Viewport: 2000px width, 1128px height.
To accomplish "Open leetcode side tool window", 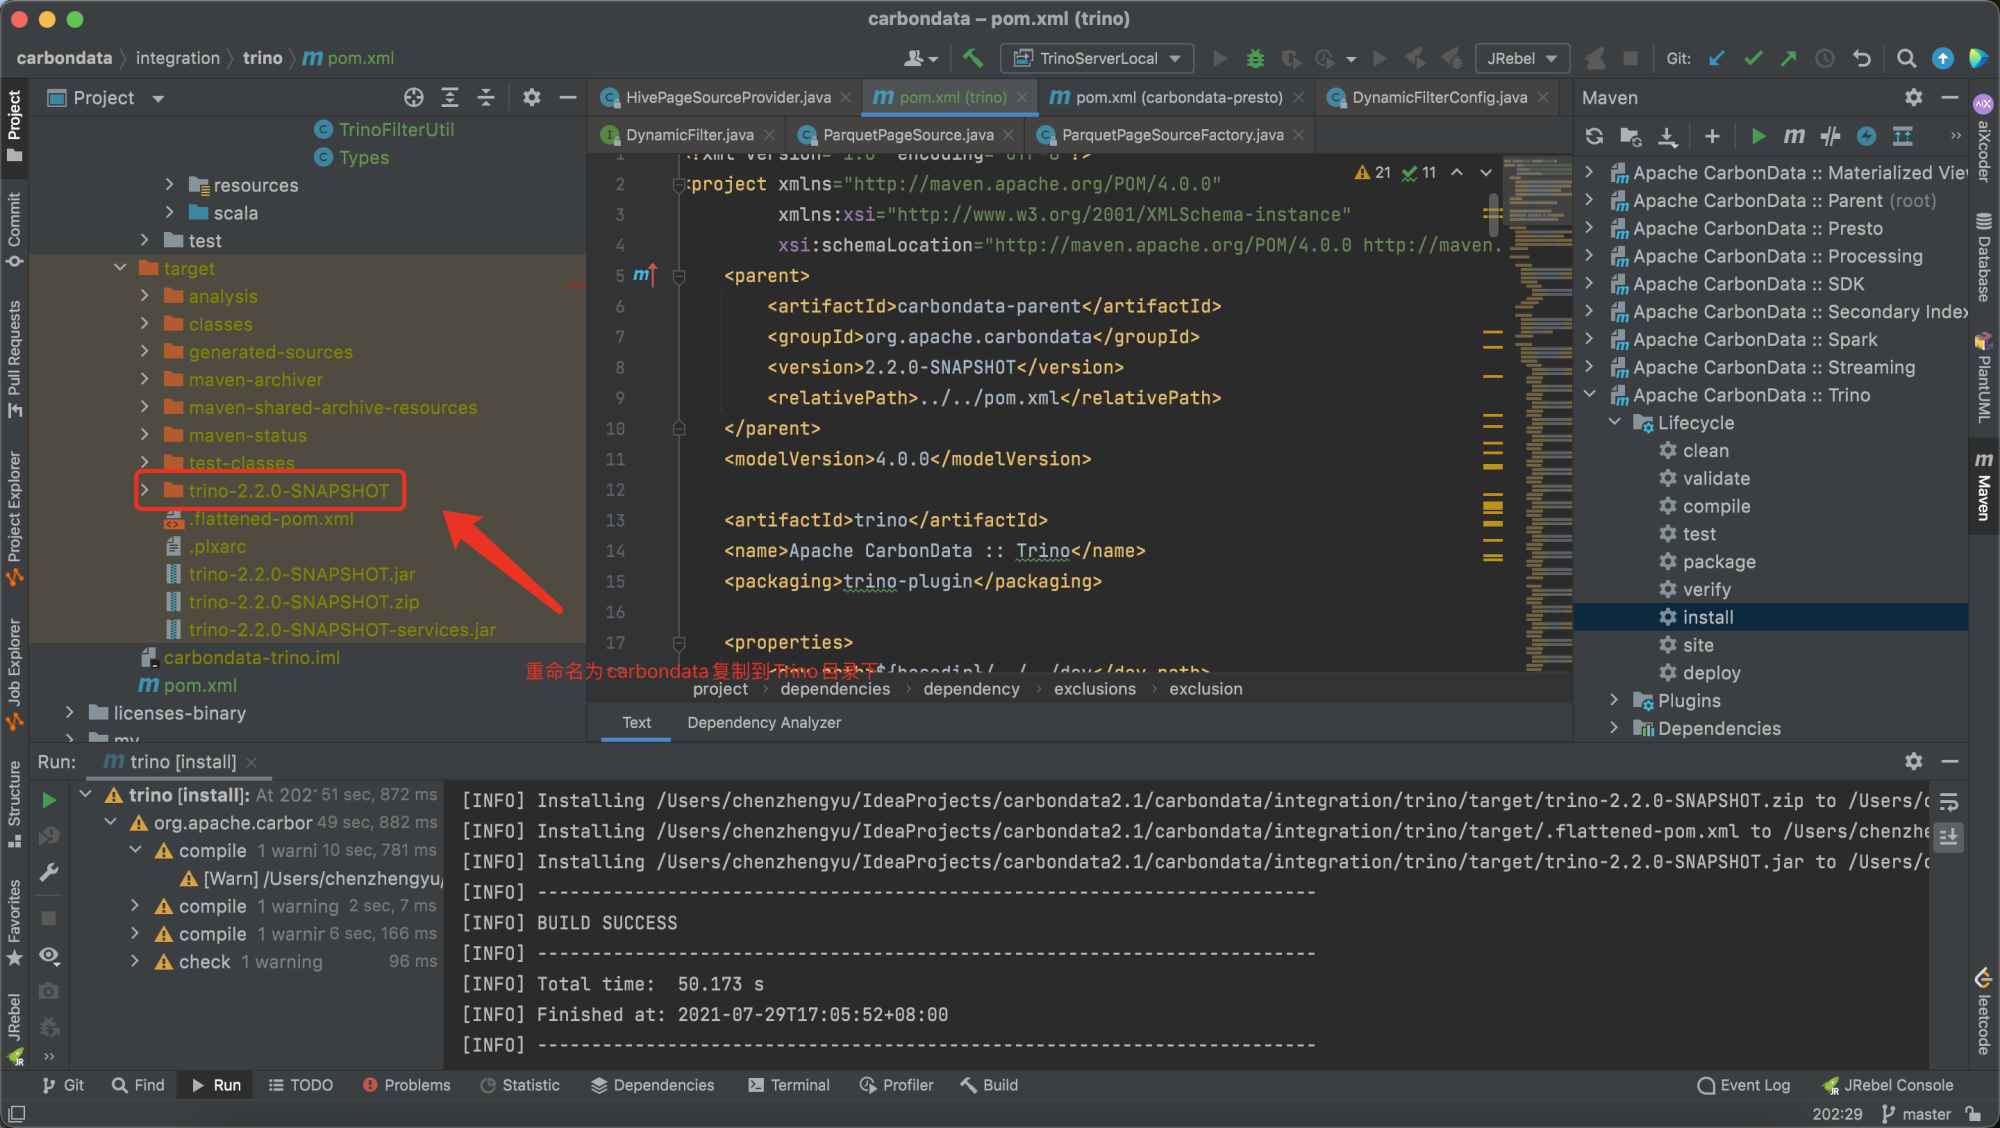I will [1984, 1011].
